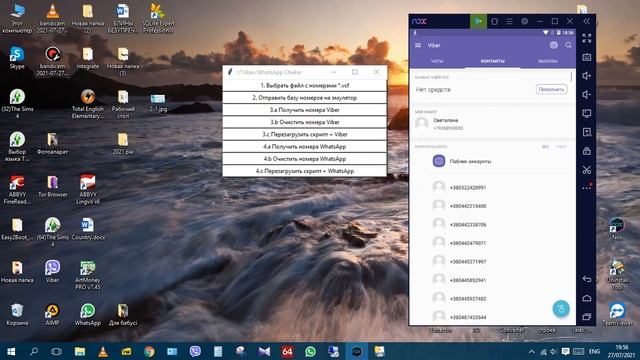Viewport: 640px width, 360px height.
Task: Open Корзина recycle bin
Action: (x=17, y=314)
